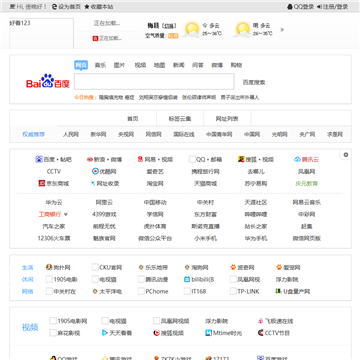The height and width of the screenshot is (360, 360).
Task: Open the PChome link
Action: tap(157, 291)
